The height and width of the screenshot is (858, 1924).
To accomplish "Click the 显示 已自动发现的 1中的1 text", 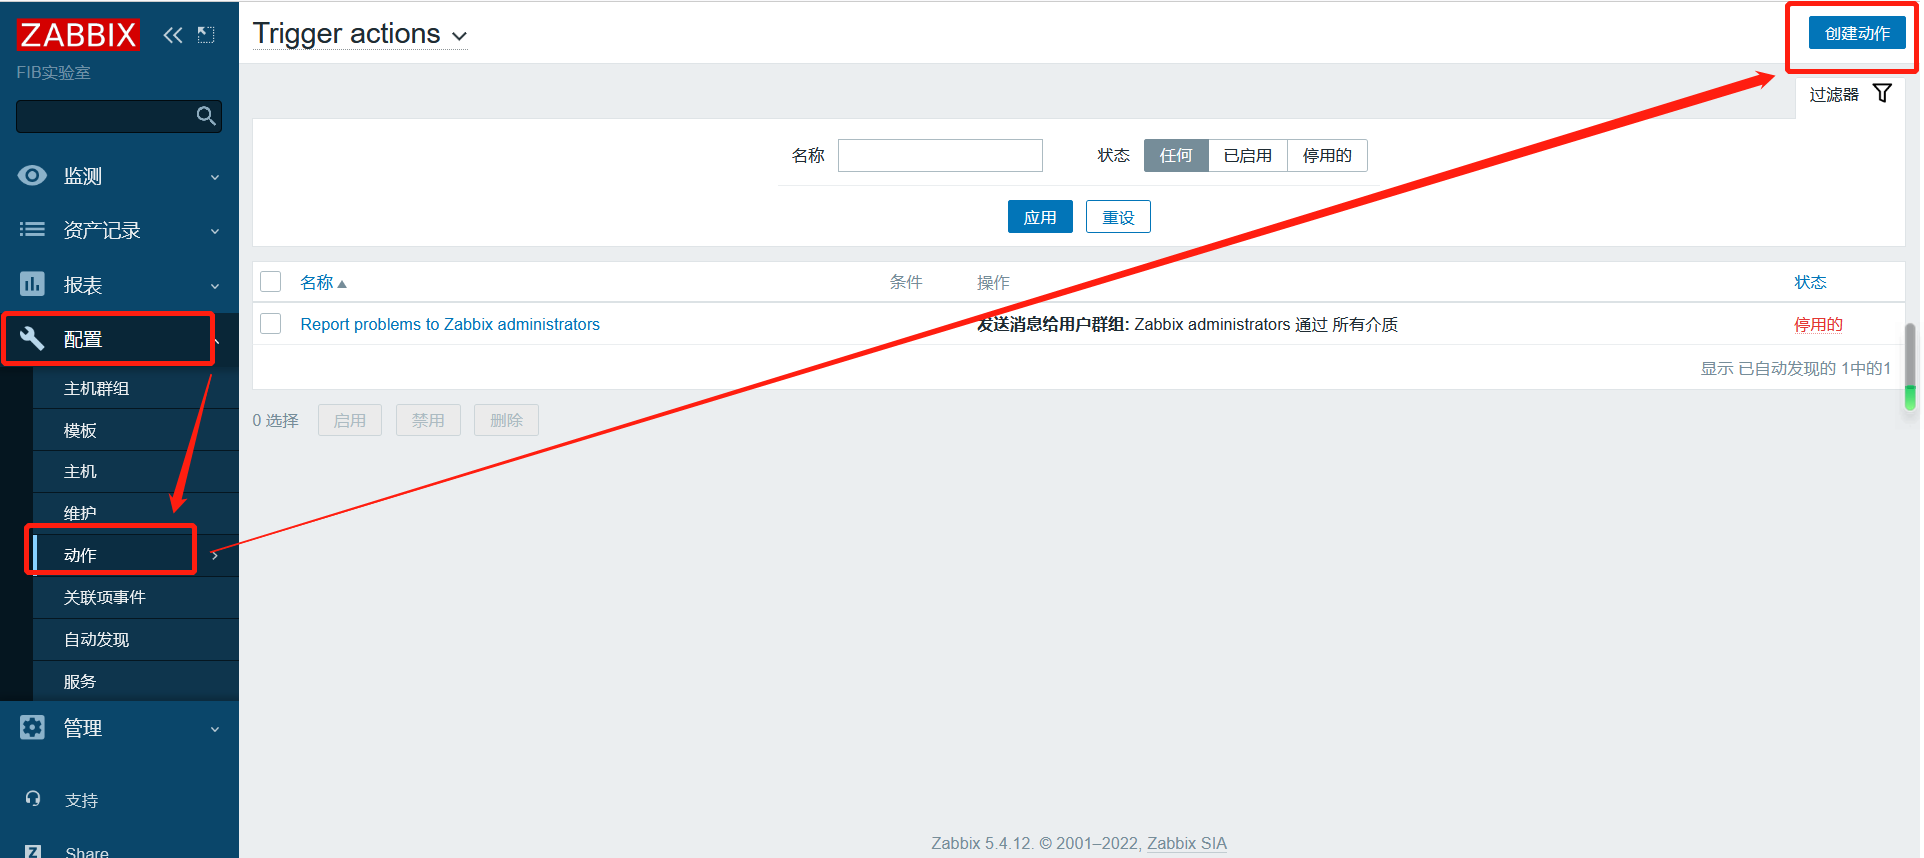I will pos(1796,369).
